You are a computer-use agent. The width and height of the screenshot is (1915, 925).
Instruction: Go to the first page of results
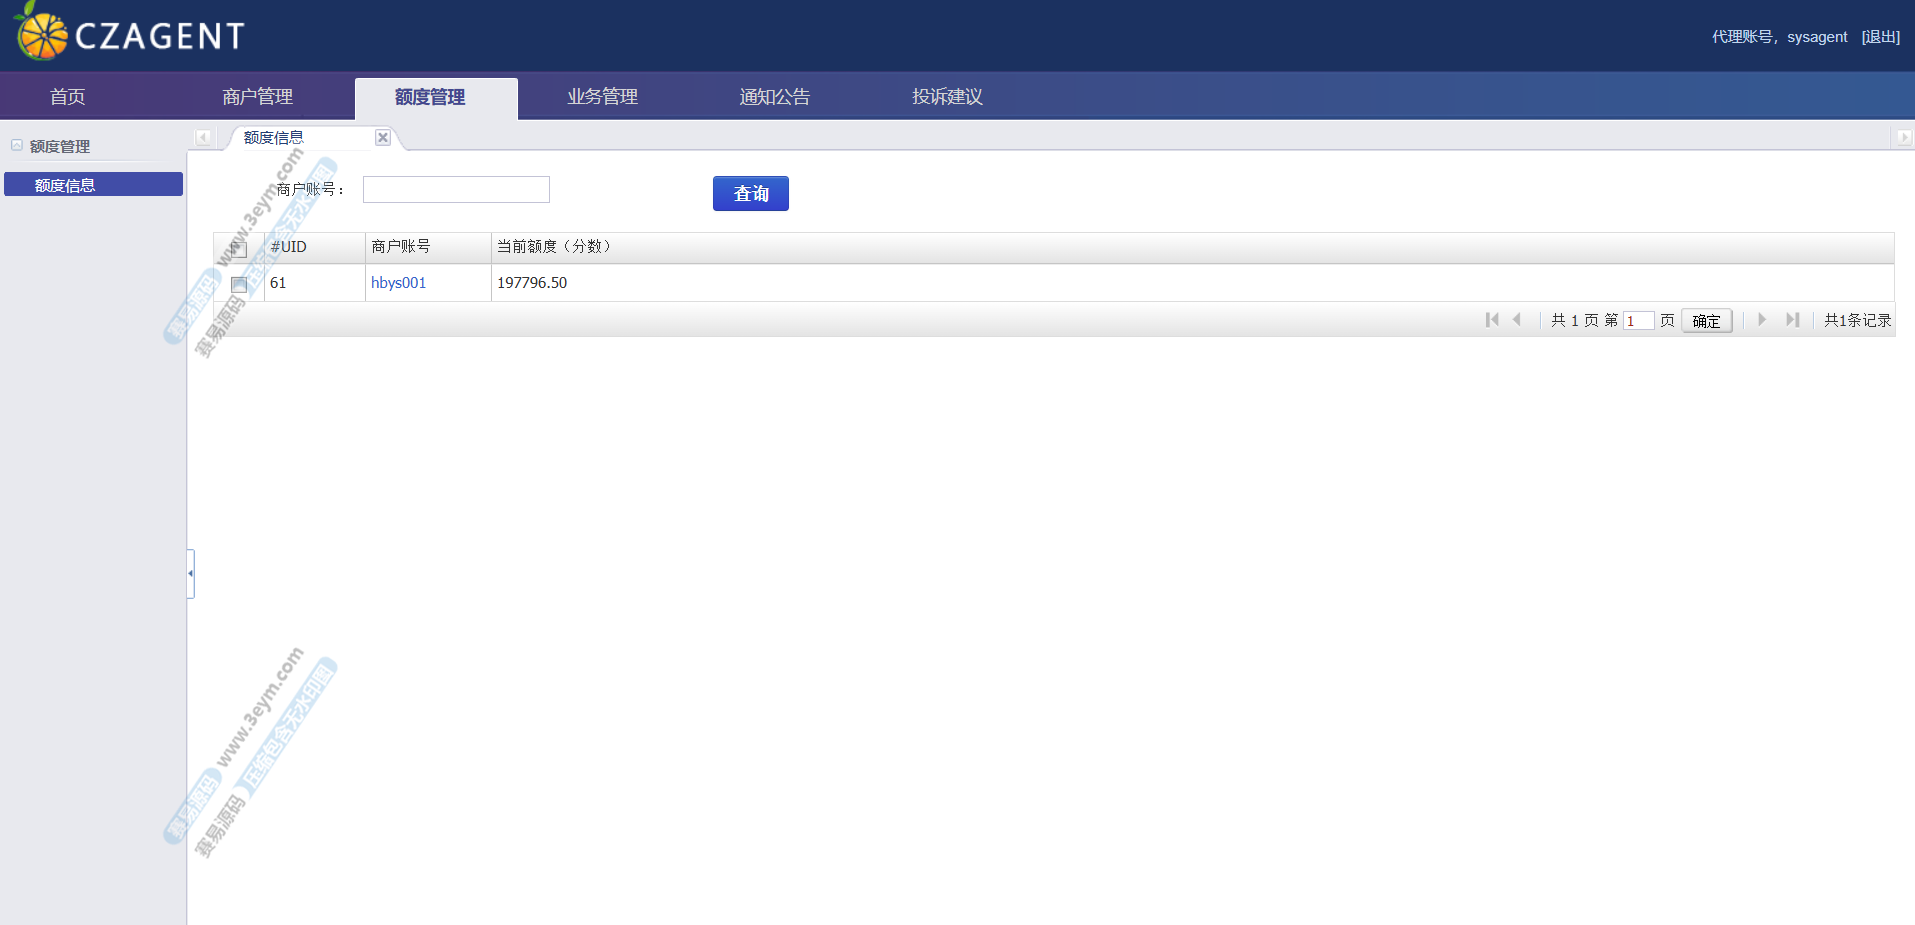pos(1492,320)
